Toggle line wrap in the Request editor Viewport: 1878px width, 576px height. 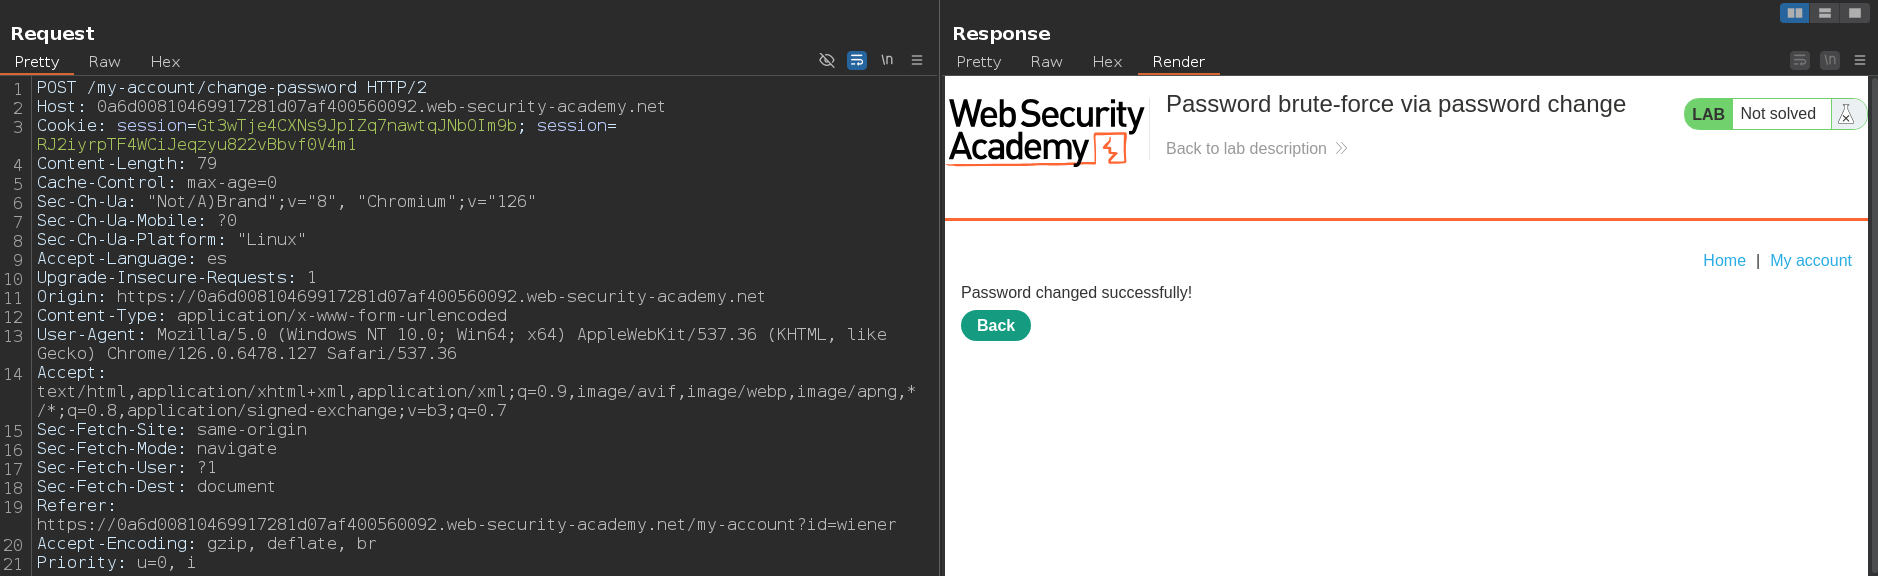tap(856, 60)
